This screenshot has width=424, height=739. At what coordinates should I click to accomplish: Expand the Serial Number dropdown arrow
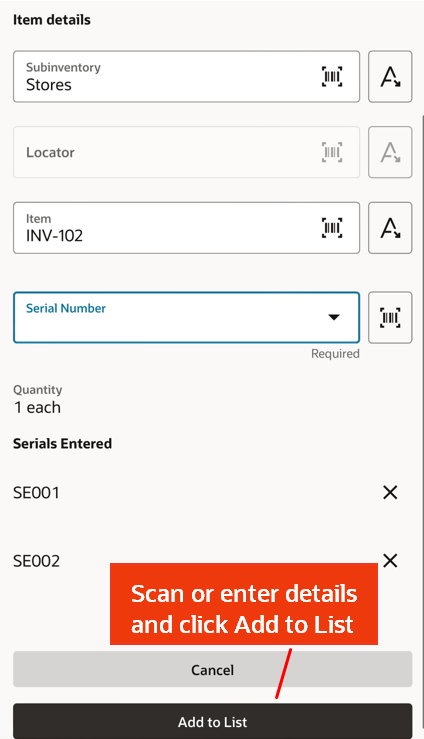coord(334,317)
